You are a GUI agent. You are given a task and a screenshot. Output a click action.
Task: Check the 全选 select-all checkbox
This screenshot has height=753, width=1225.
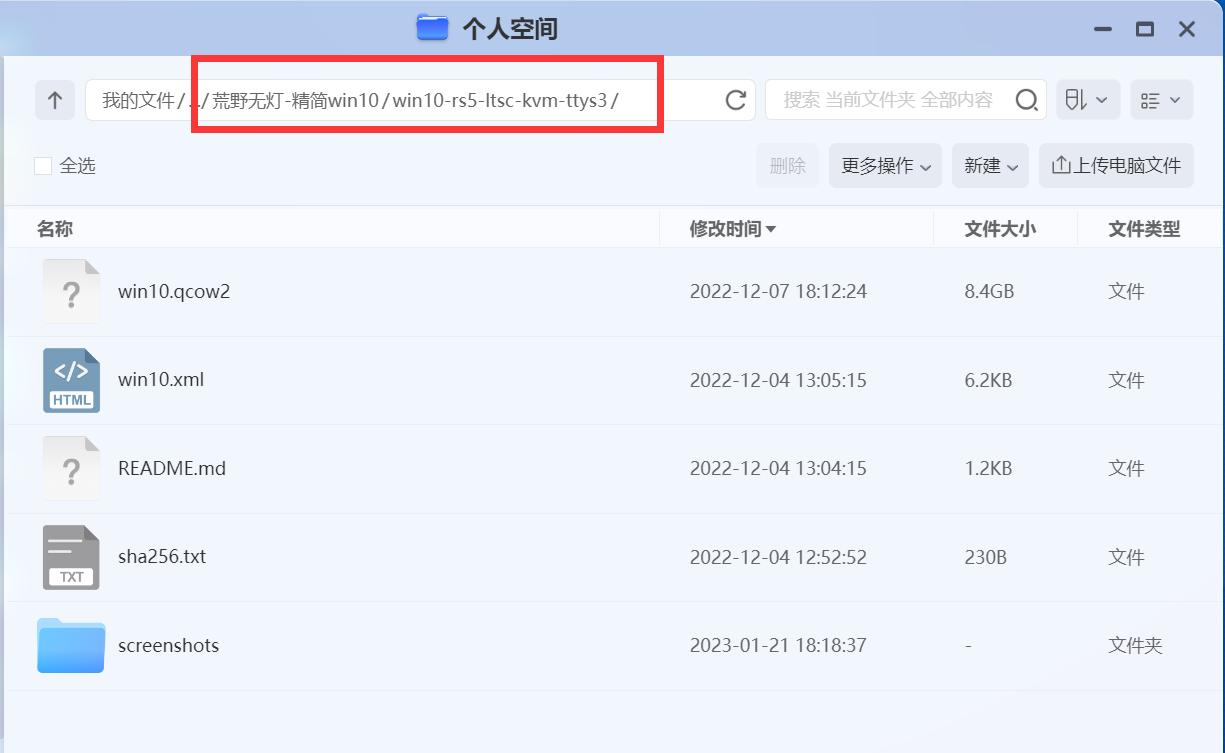pos(42,165)
